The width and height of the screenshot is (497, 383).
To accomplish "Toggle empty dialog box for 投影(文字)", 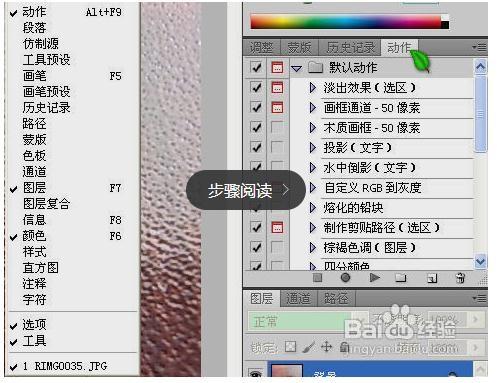I will point(277,147).
